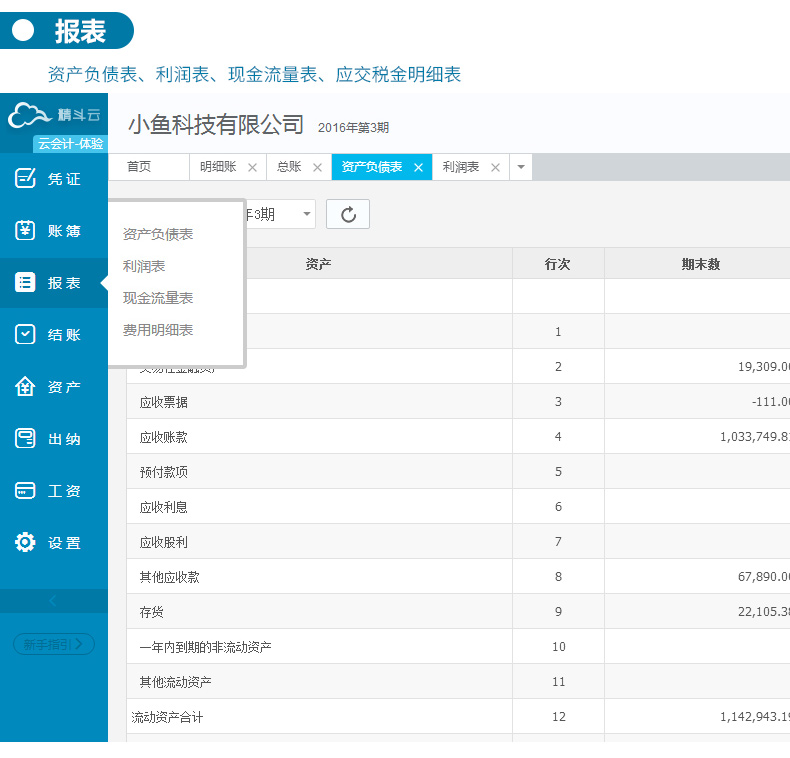This screenshot has width=790, height=758.
Task: Select the 应收账款 row label
Action: pyautogui.click(x=164, y=437)
